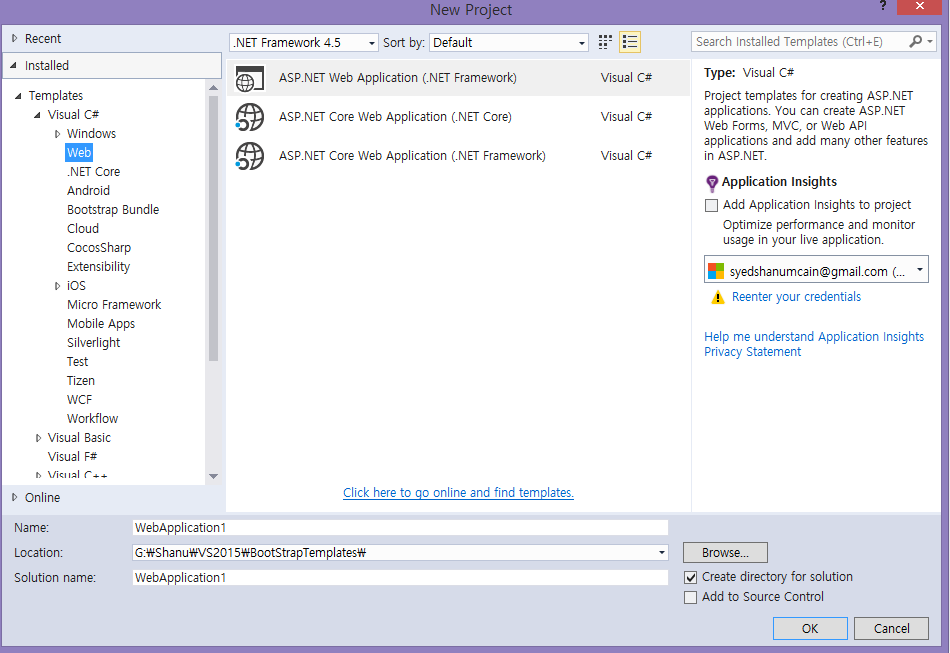Collapse the Visual C# tree node
The height and width of the screenshot is (653, 950).
pyautogui.click(x=38, y=114)
